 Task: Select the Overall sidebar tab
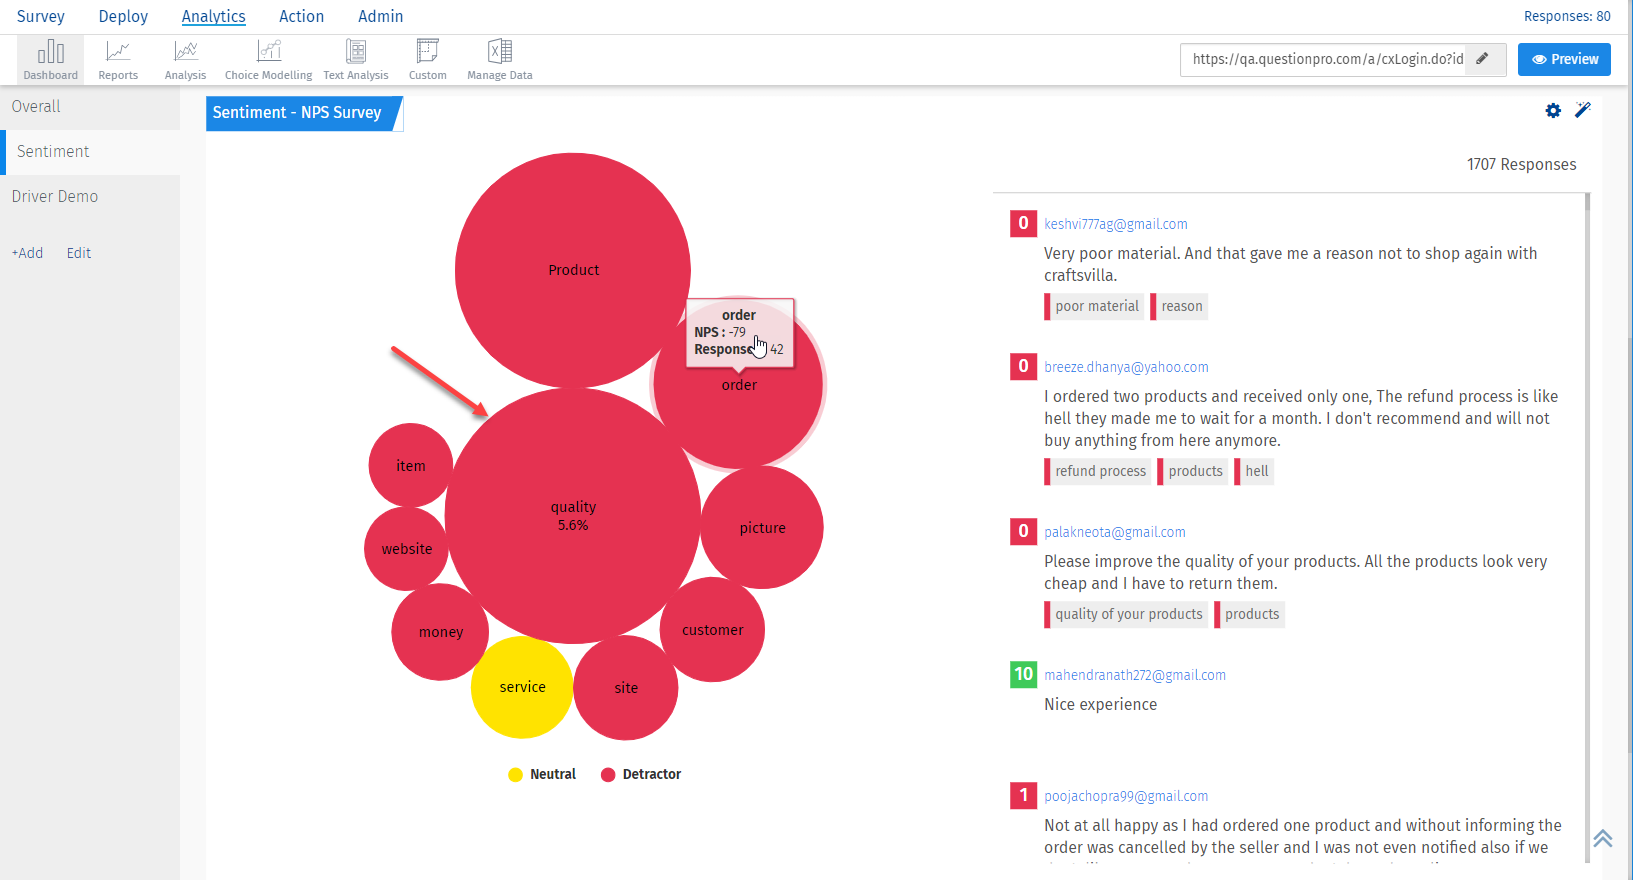pyautogui.click(x=90, y=107)
